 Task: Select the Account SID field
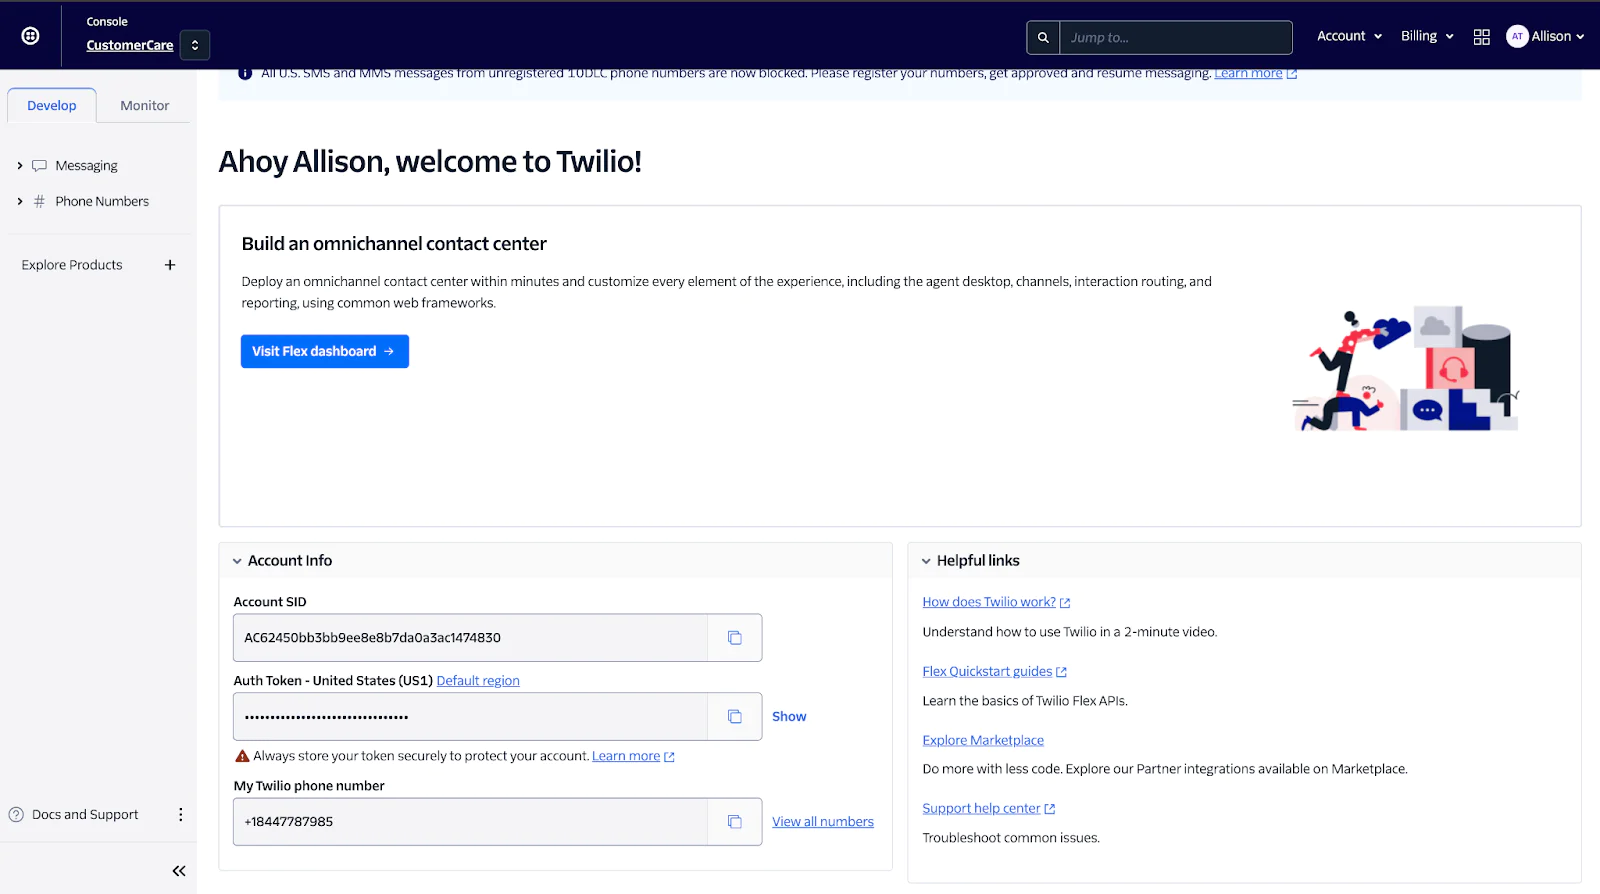[470, 638]
